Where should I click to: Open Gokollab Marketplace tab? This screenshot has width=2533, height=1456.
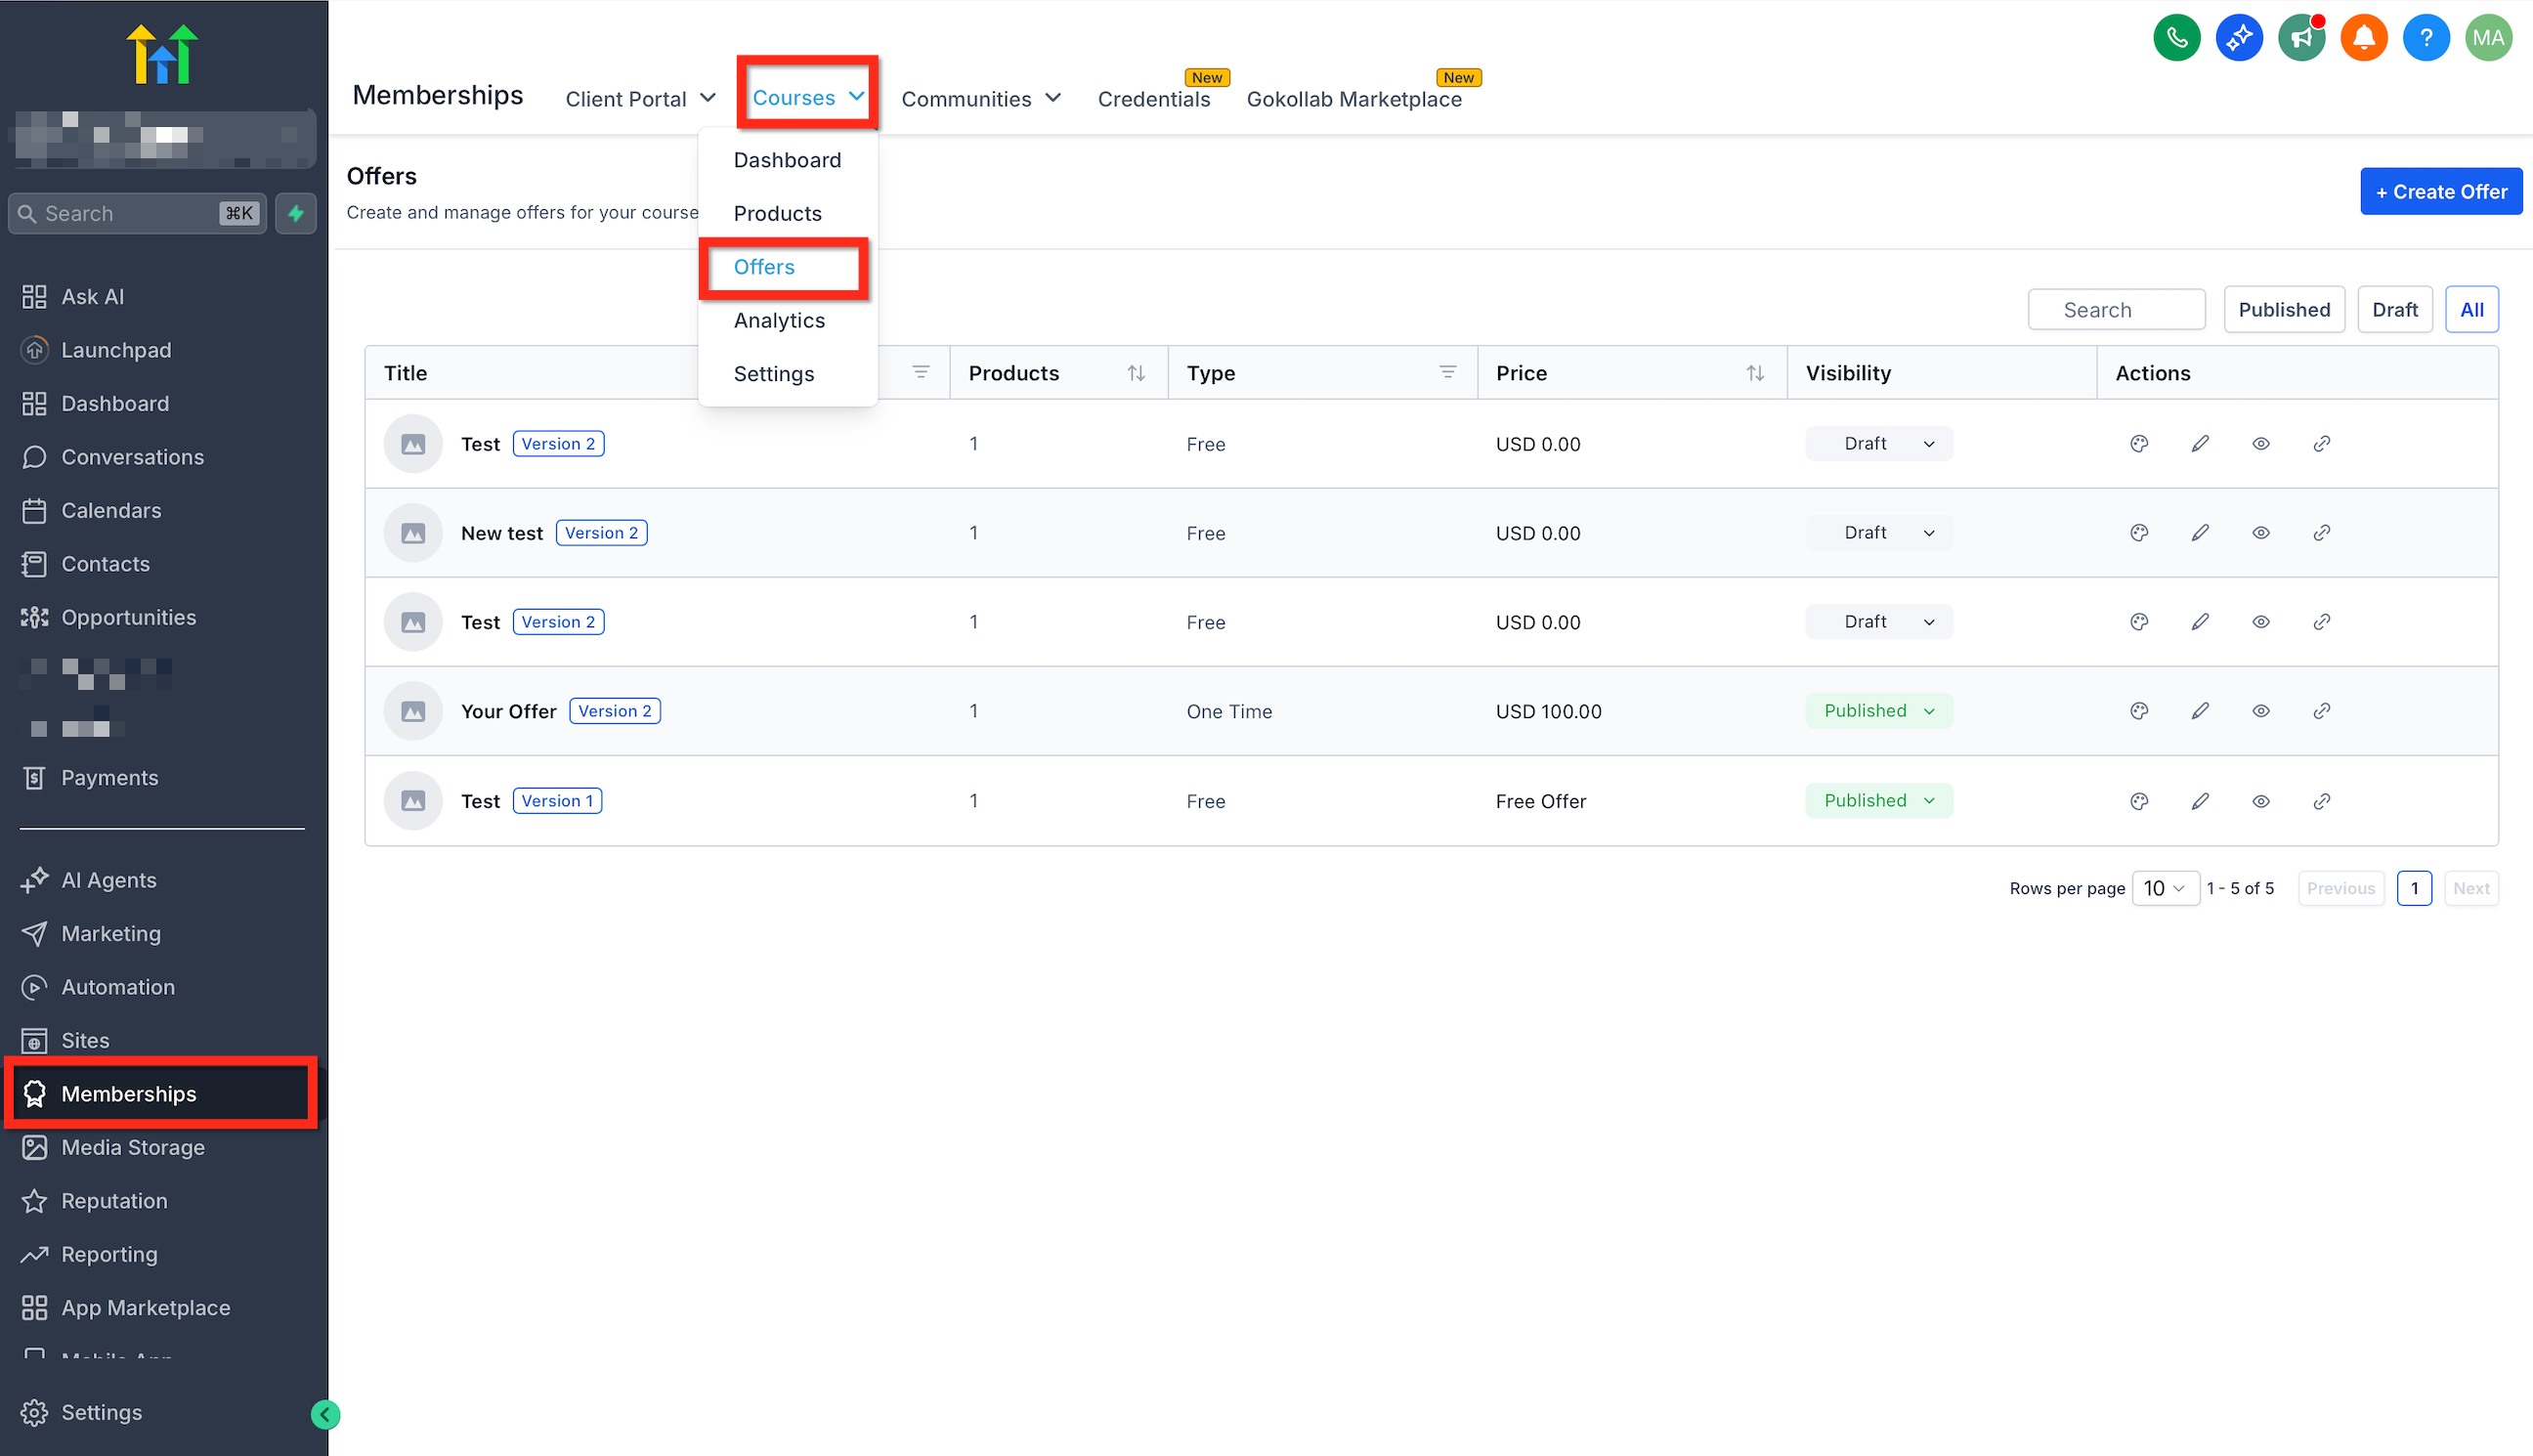(x=1353, y=99)
